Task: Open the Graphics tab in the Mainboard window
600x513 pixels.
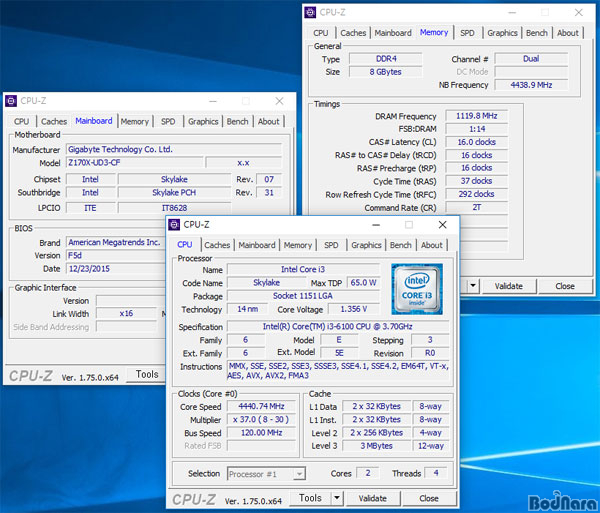Action: point(203,122)
